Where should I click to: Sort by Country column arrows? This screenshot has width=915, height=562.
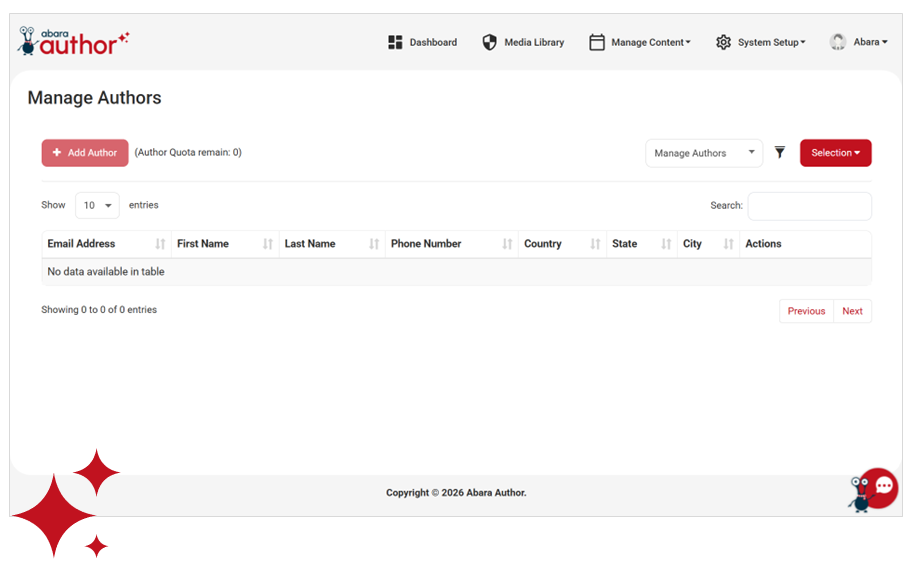(x=595, y=244)
